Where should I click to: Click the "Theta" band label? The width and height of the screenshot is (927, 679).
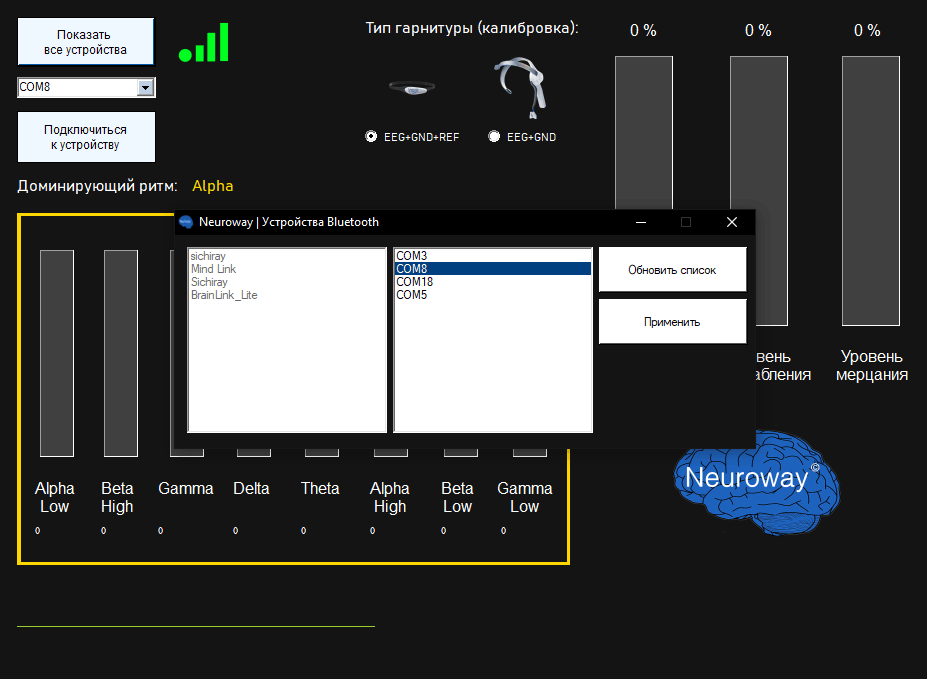click(320, 489)
